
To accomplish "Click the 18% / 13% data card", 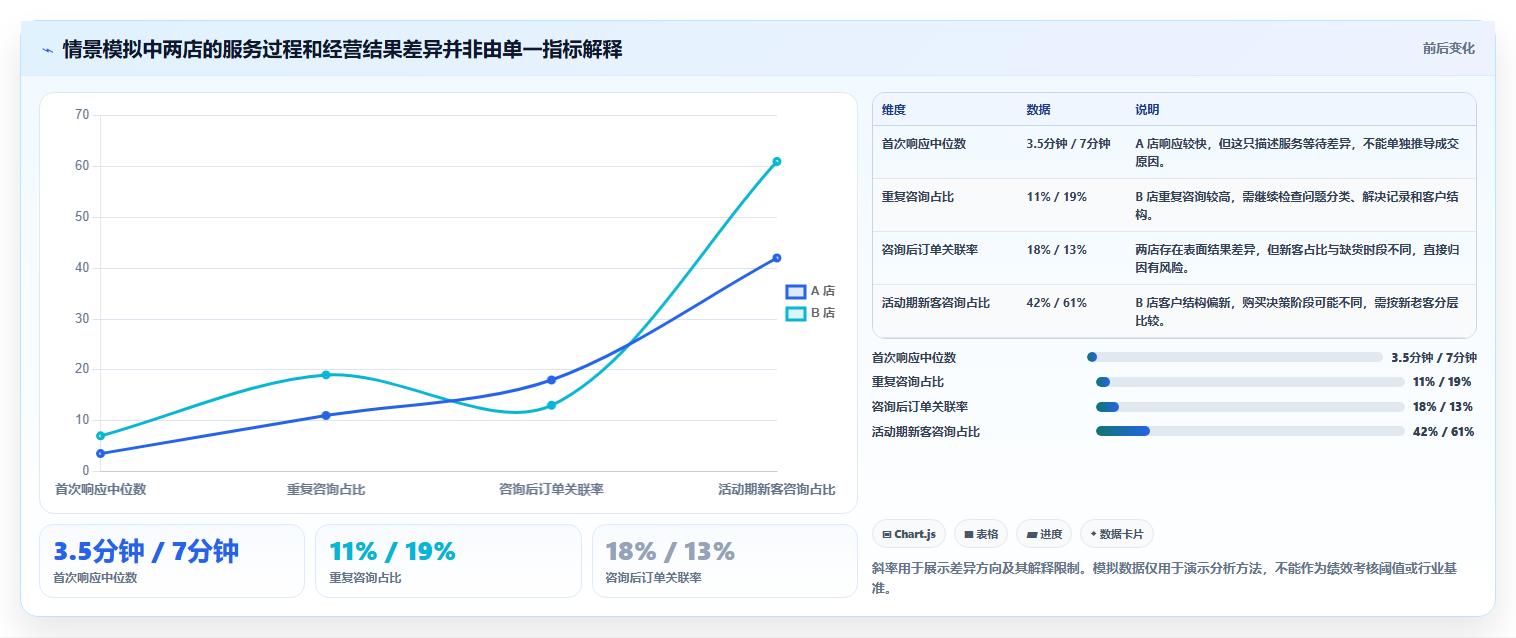I will [x=725, y=561].
